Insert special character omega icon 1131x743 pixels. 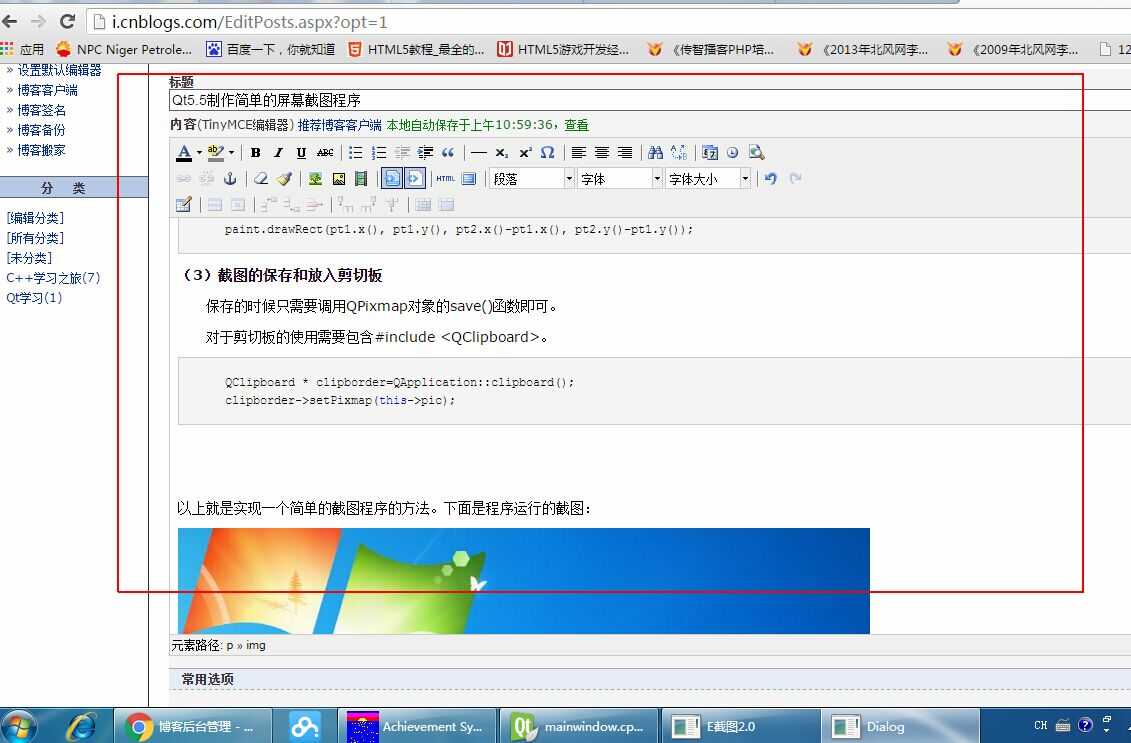(547, 152)
